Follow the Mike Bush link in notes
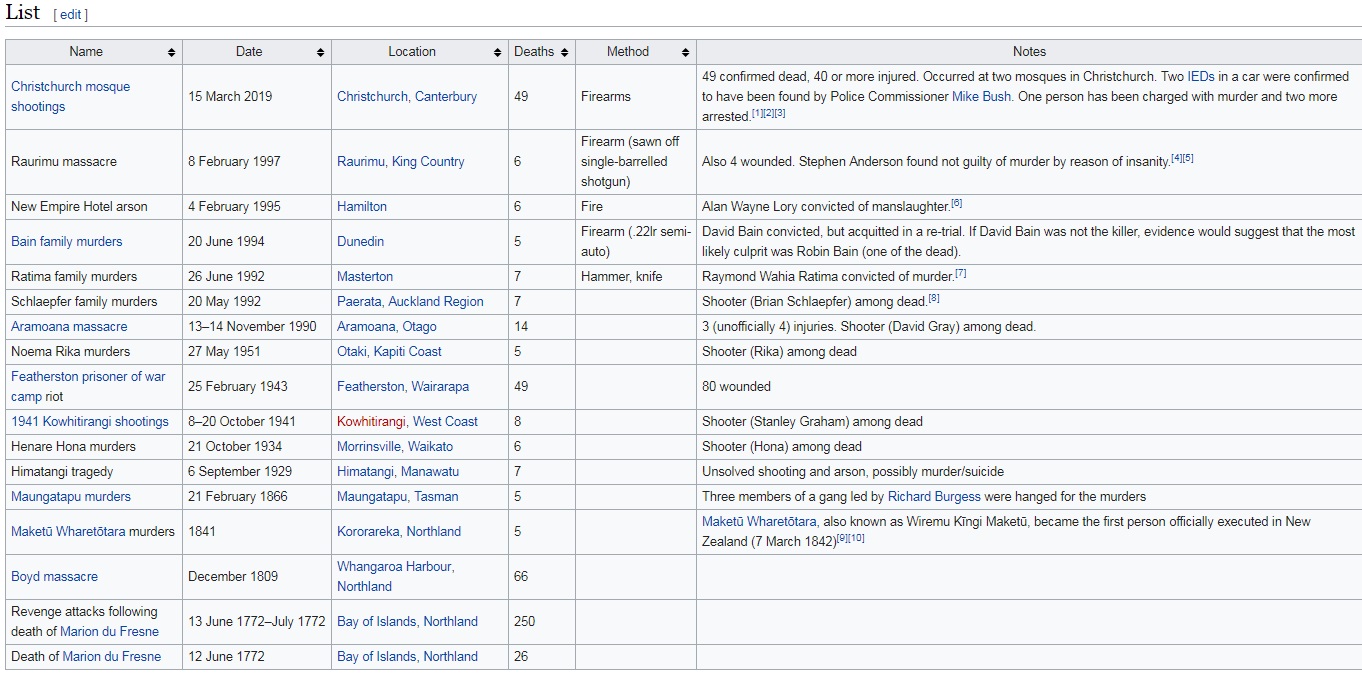The image size is (1362, 684). coord(980,96)
